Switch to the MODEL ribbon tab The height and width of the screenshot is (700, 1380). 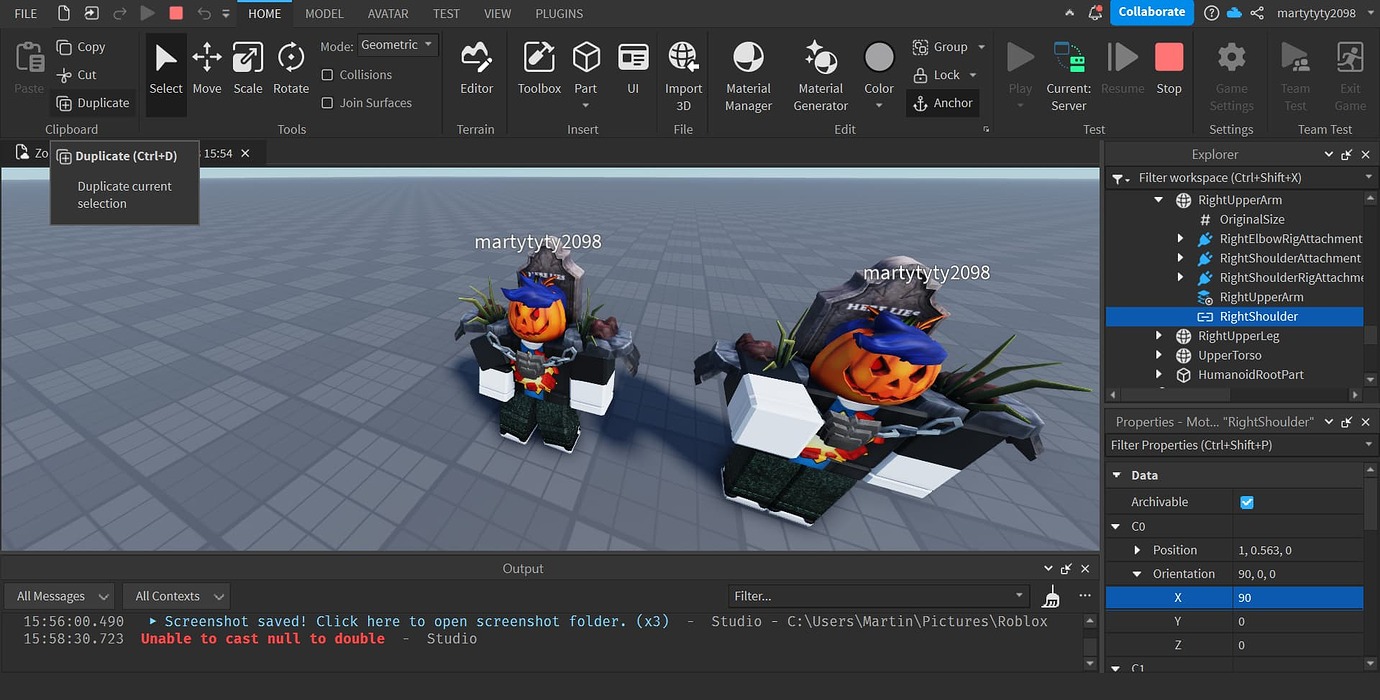323,13
